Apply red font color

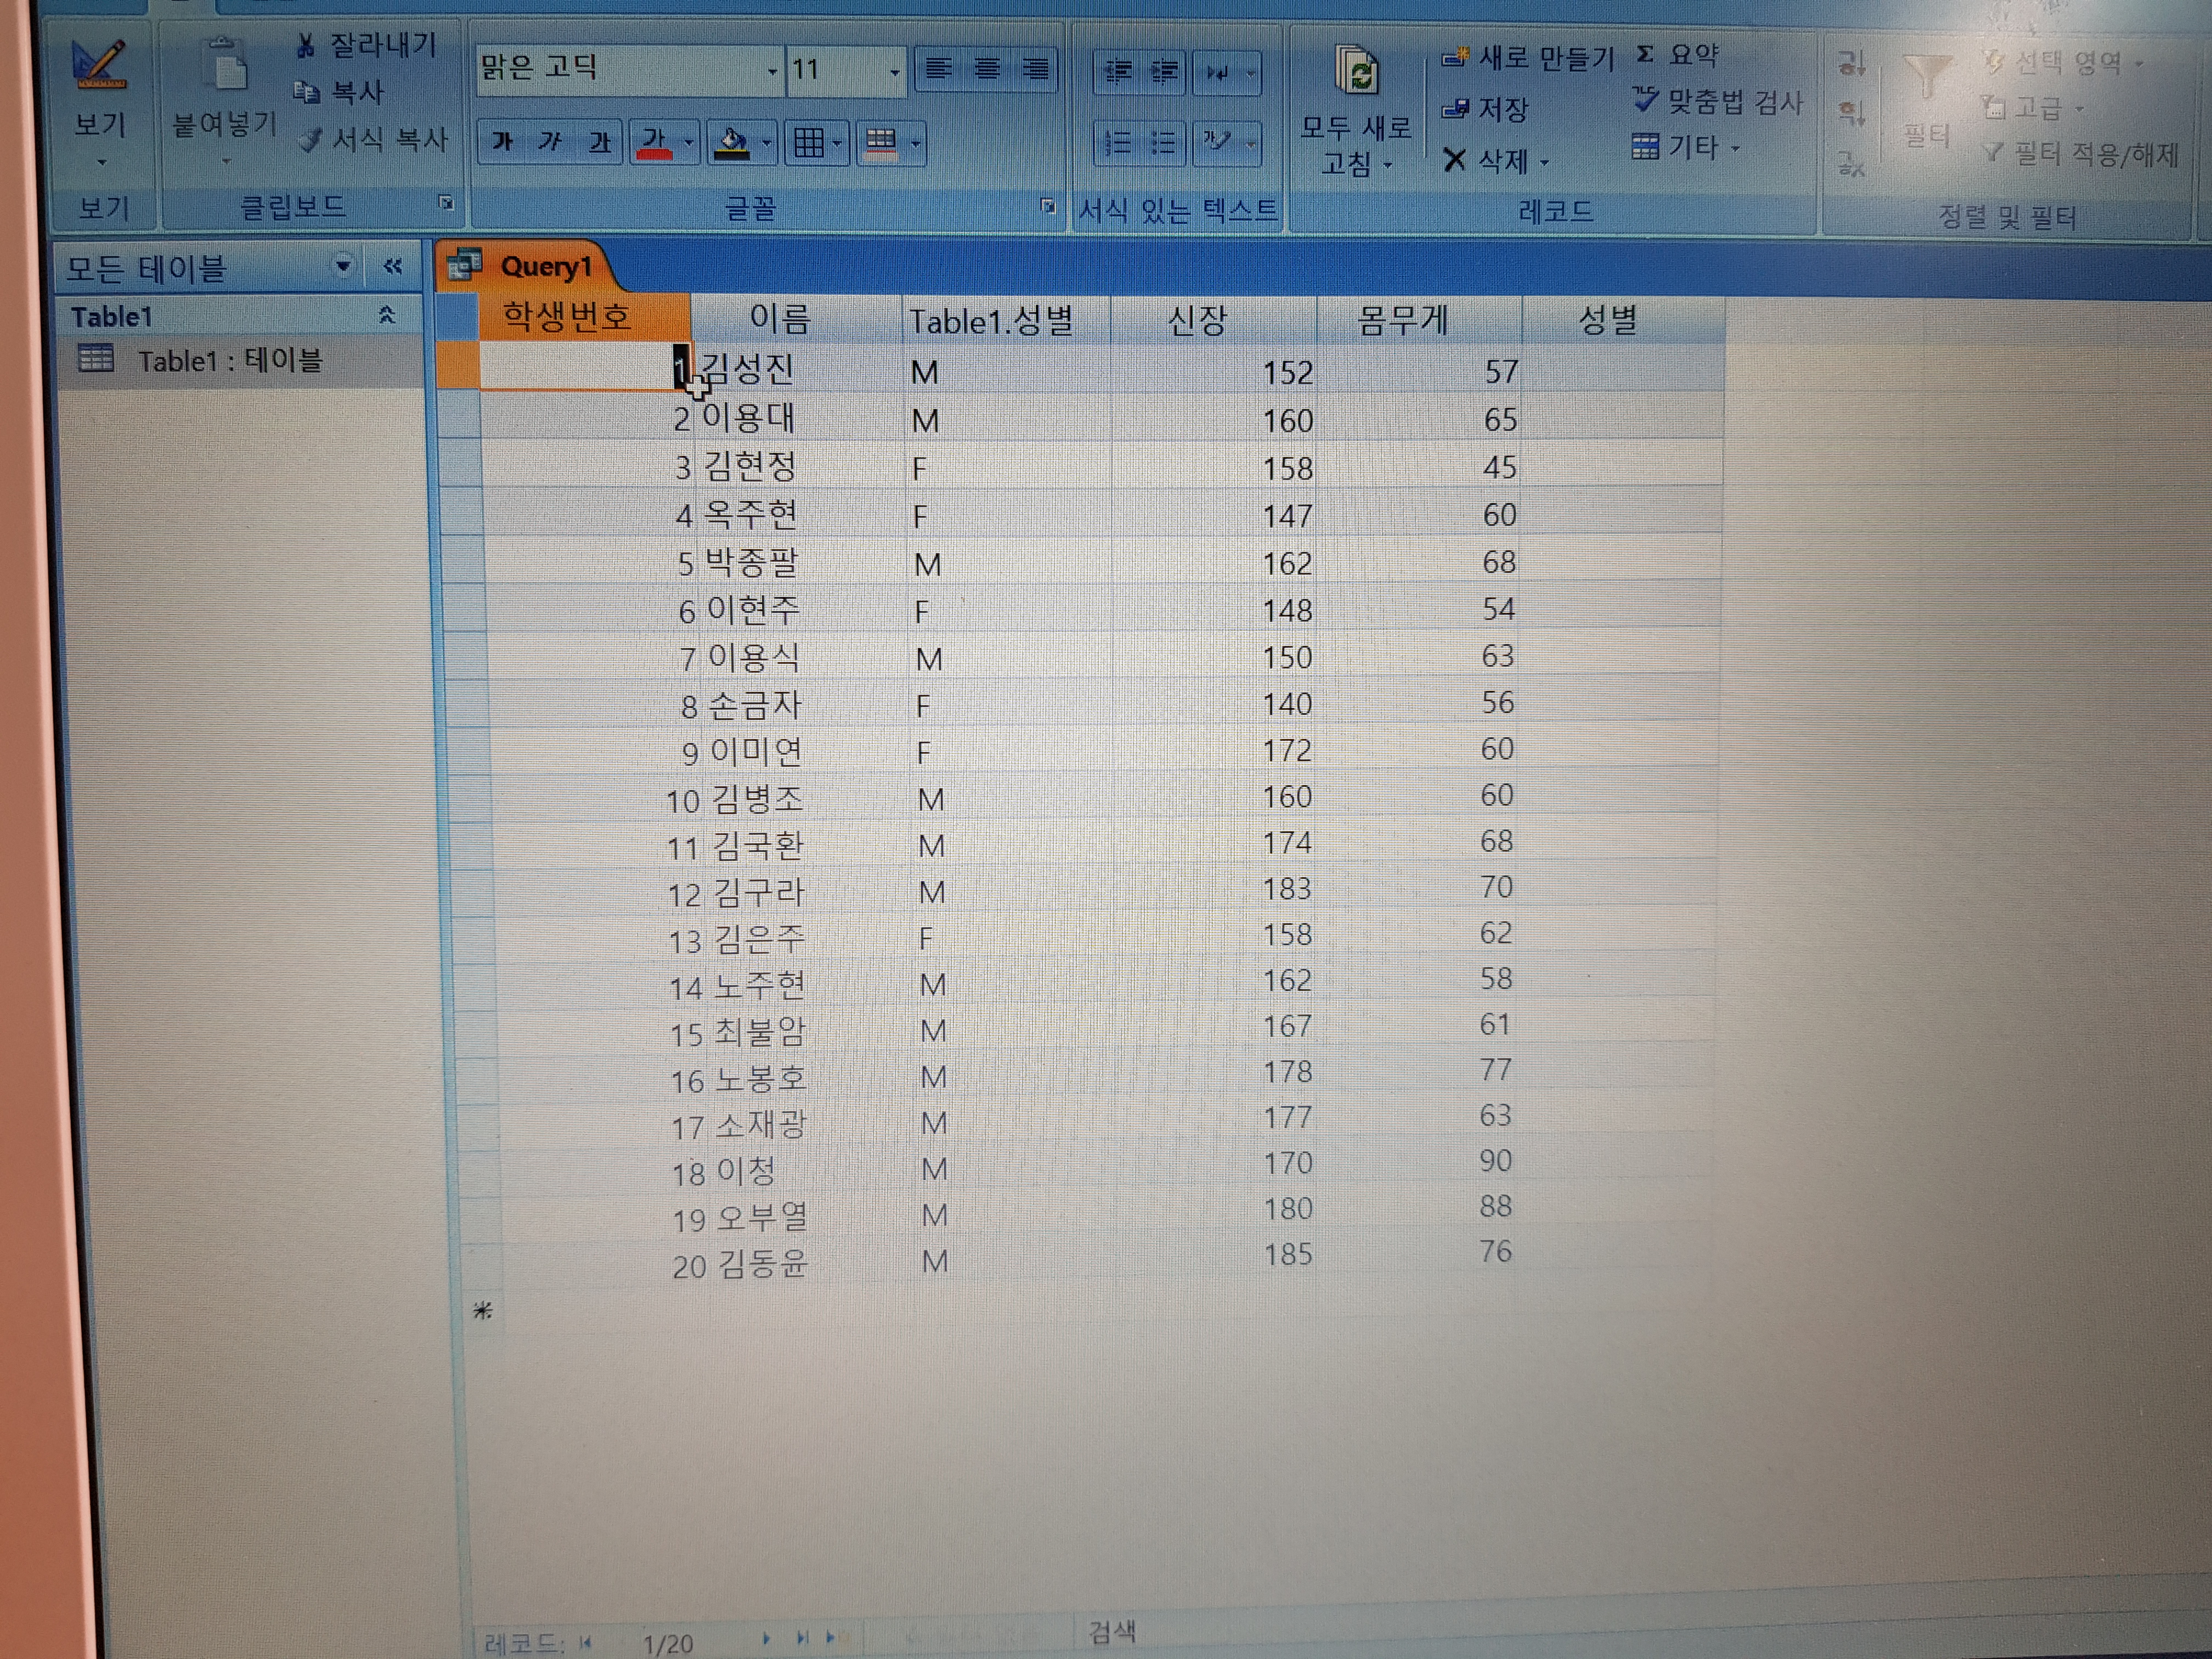pos(655,143)
